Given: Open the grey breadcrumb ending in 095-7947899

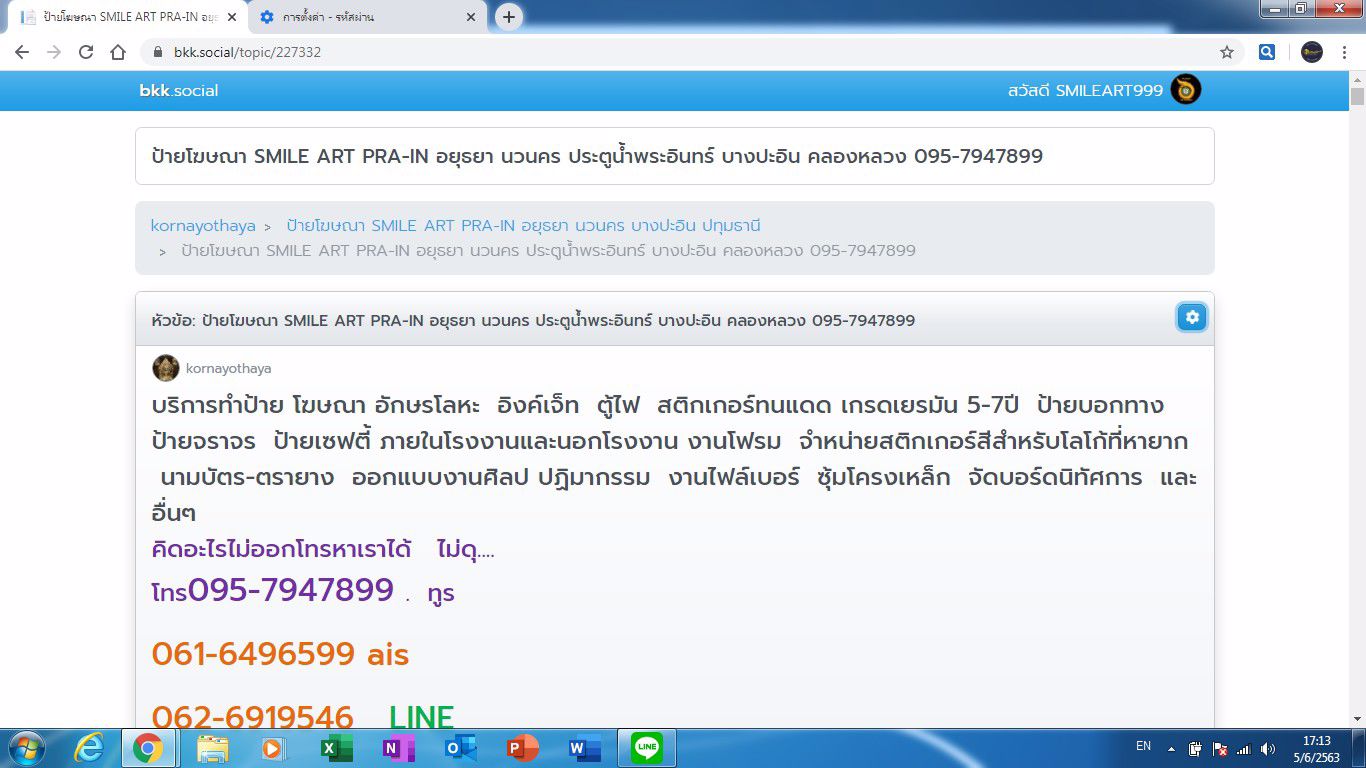Looking at the screenshot, I should pyautogui.click(x=548, y=250).
